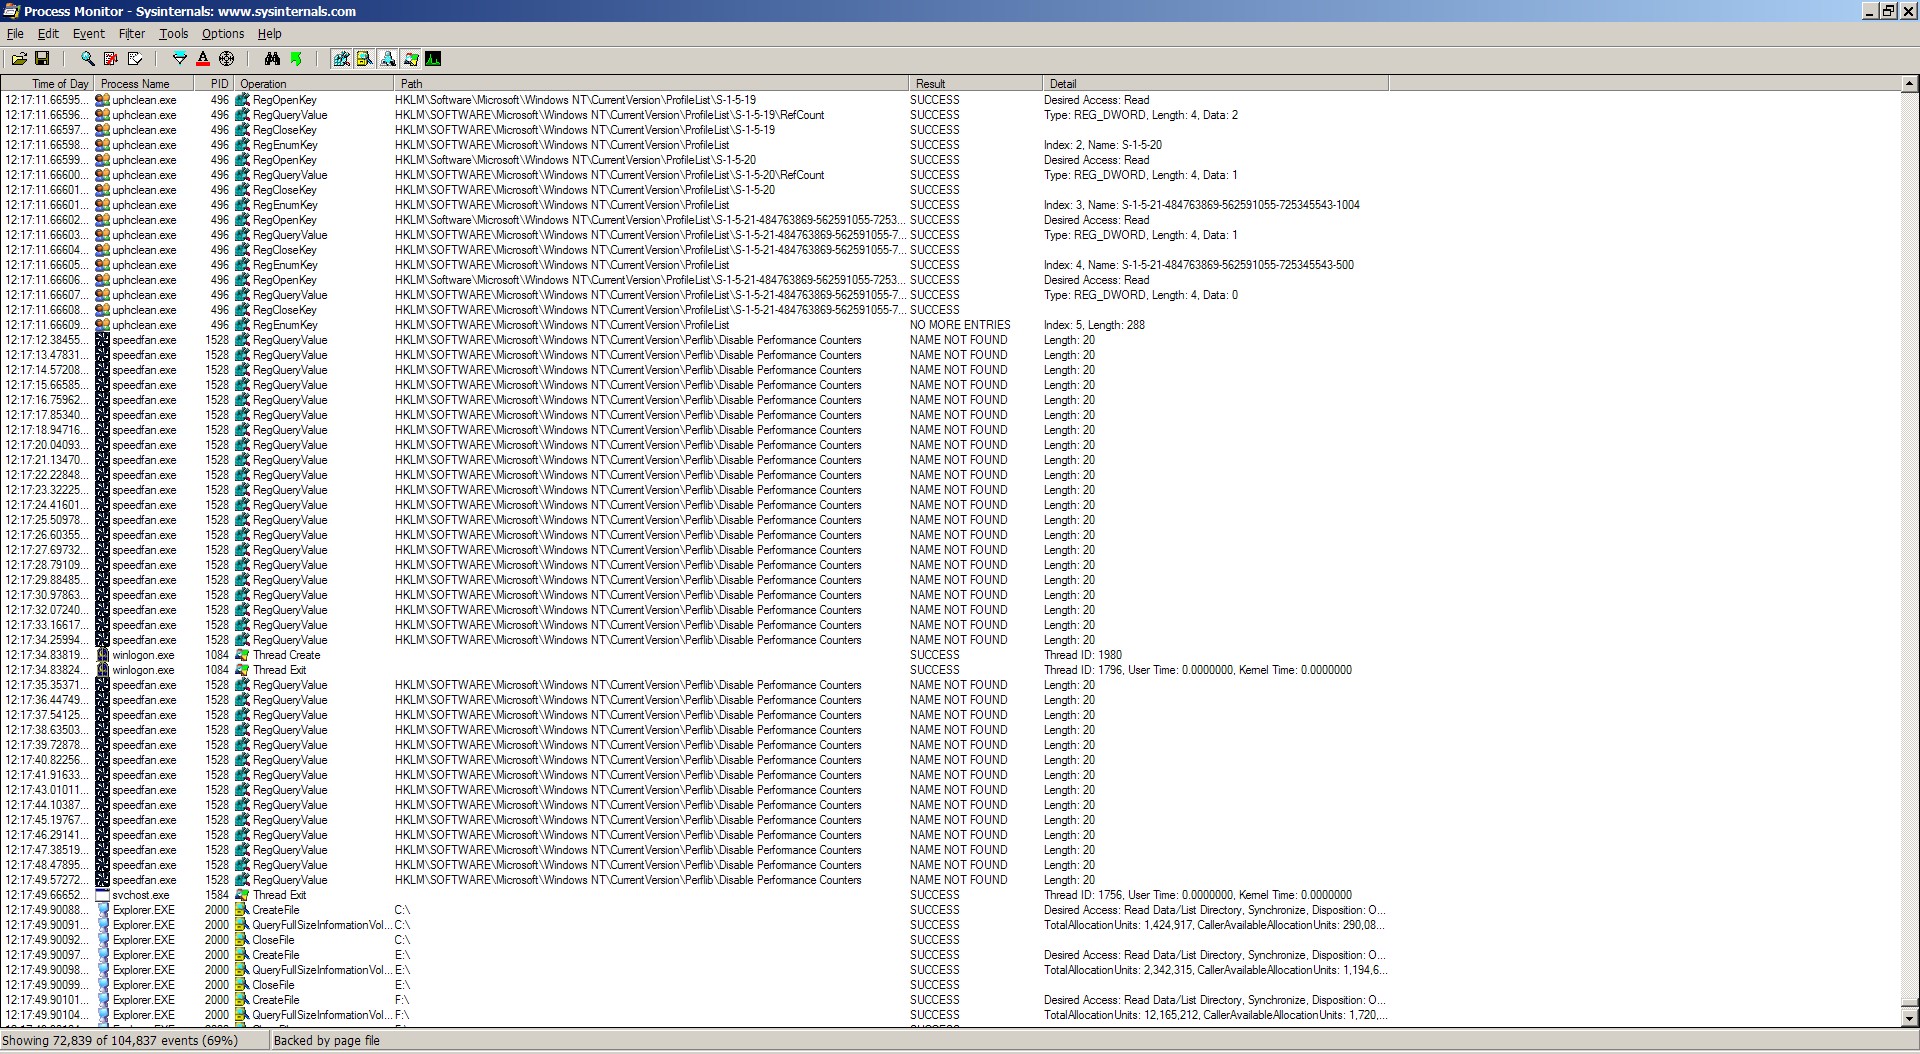The width and height of the screenshot is (1920, 1054).
Task: Click the Process Name column header
Action: point(144,84)
